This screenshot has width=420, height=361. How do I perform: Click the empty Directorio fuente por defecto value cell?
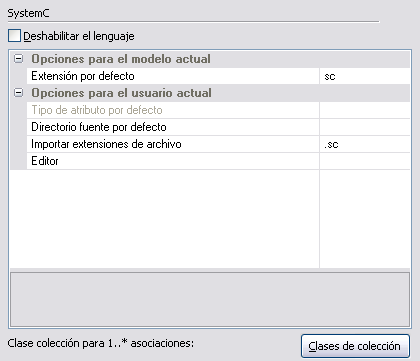click(x=365, y=127)
